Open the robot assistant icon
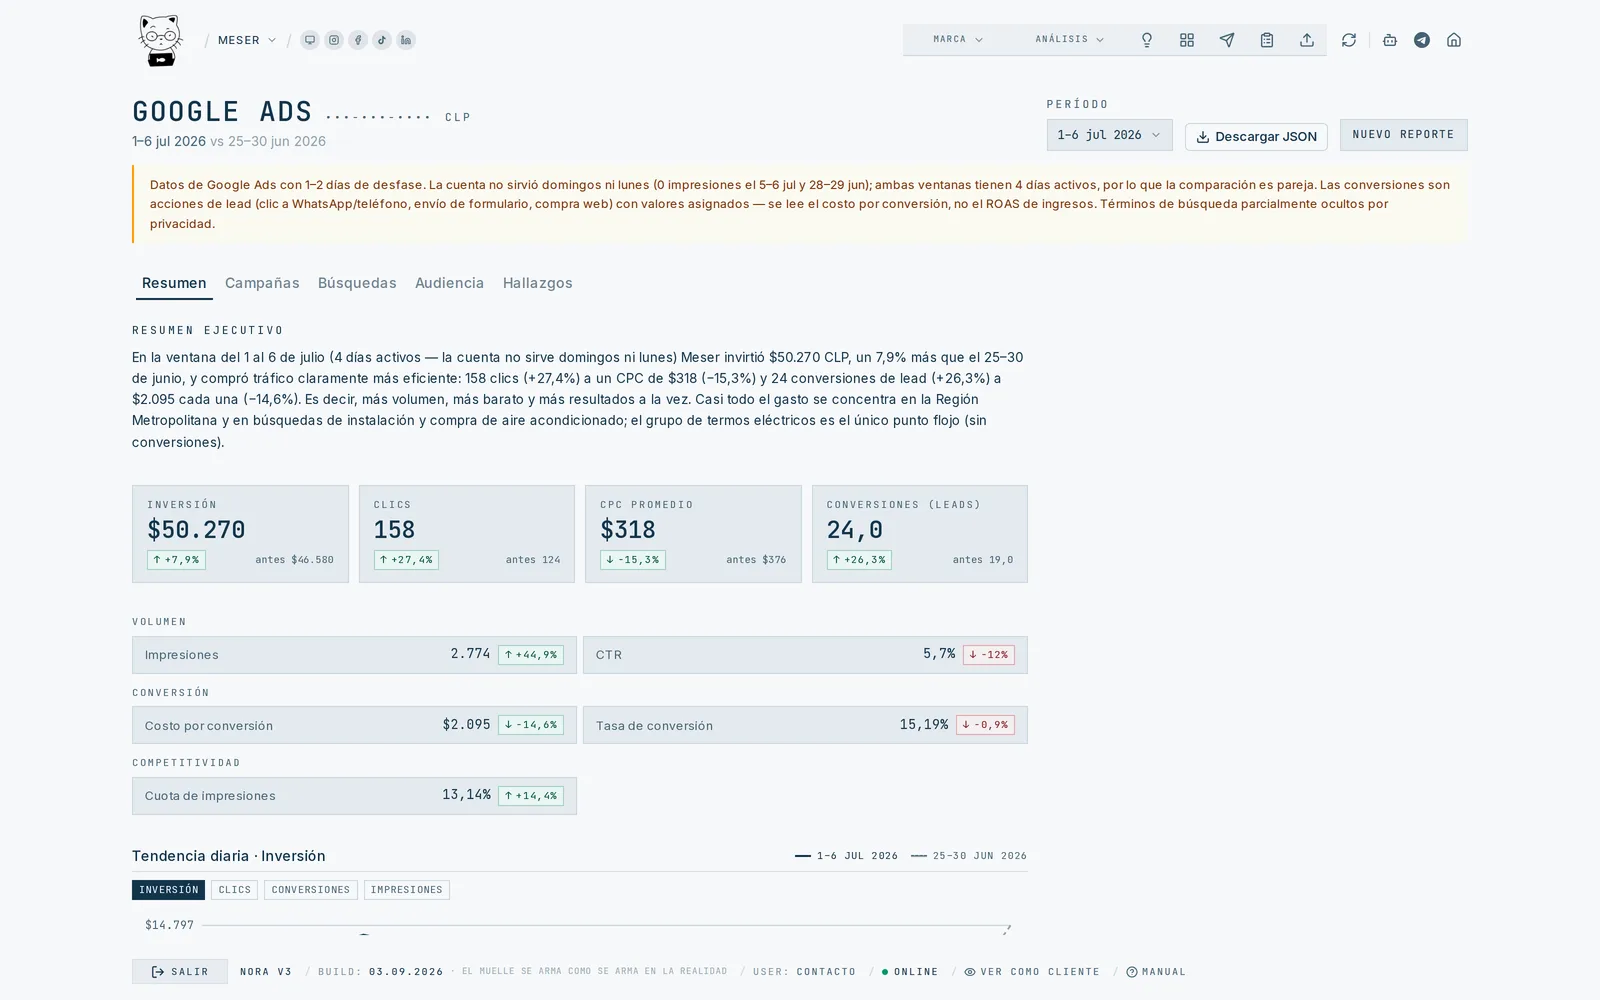 pos(1390,40)
